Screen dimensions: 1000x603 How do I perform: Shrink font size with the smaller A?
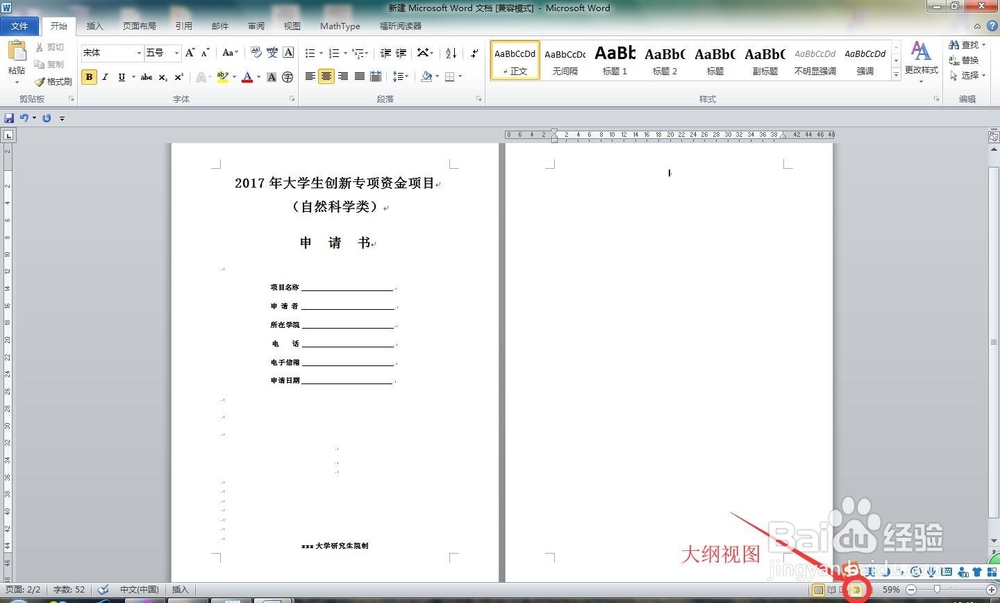click(205, 53)
